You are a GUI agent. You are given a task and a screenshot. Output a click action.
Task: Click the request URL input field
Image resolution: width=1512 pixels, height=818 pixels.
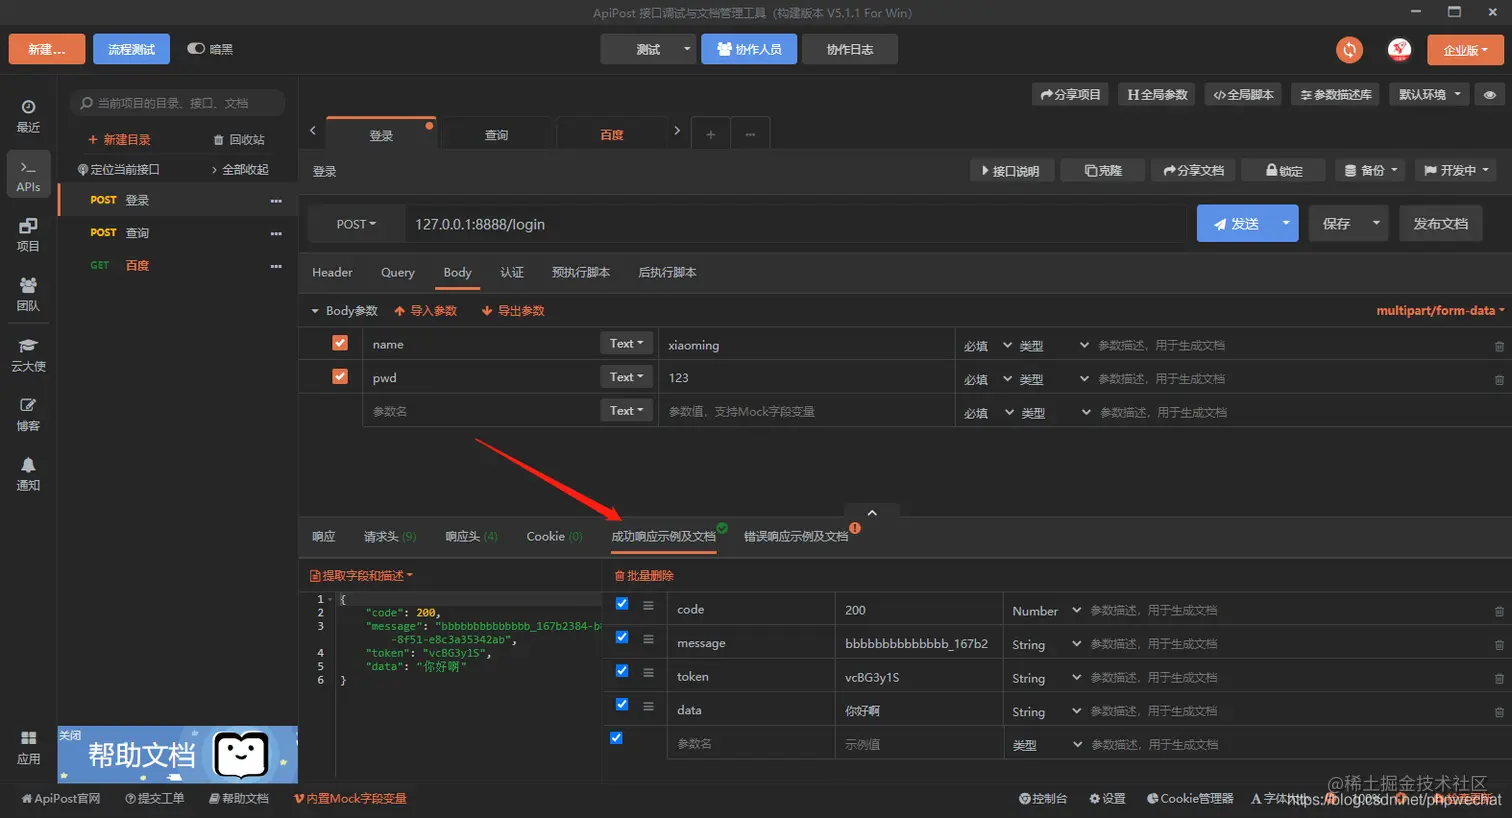point(795,224)
